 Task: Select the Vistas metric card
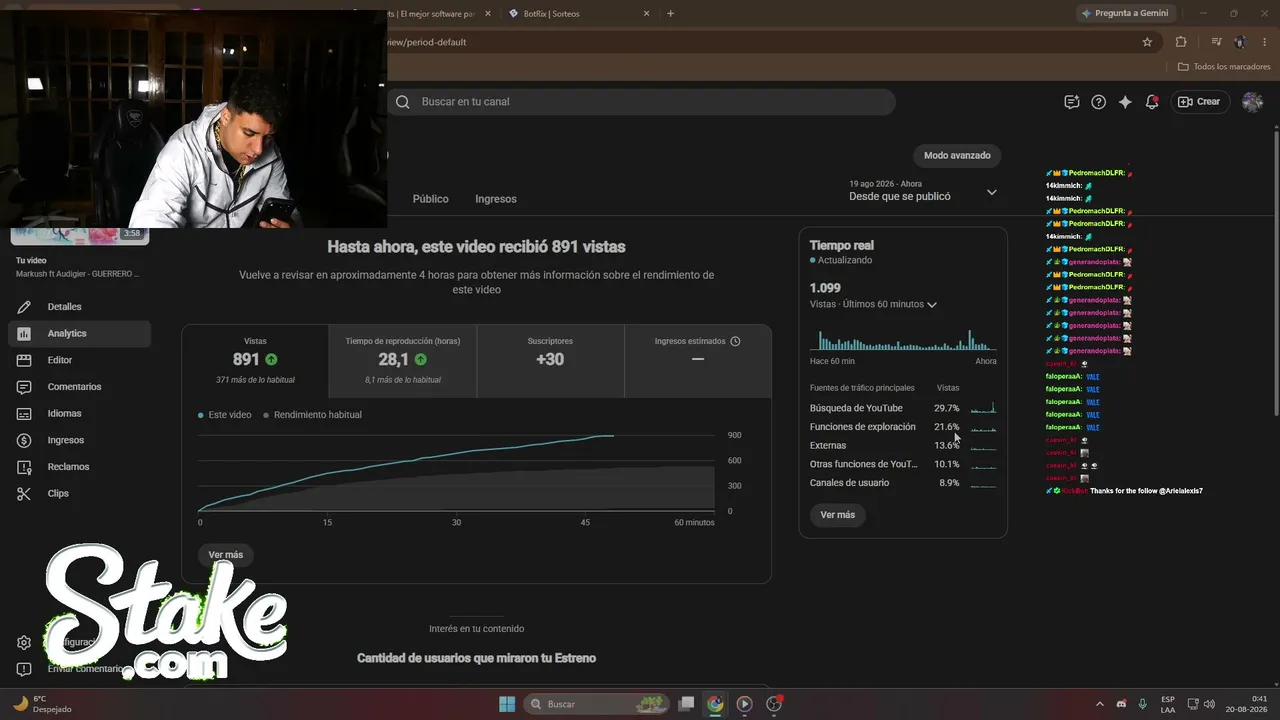tap(255, 361)
